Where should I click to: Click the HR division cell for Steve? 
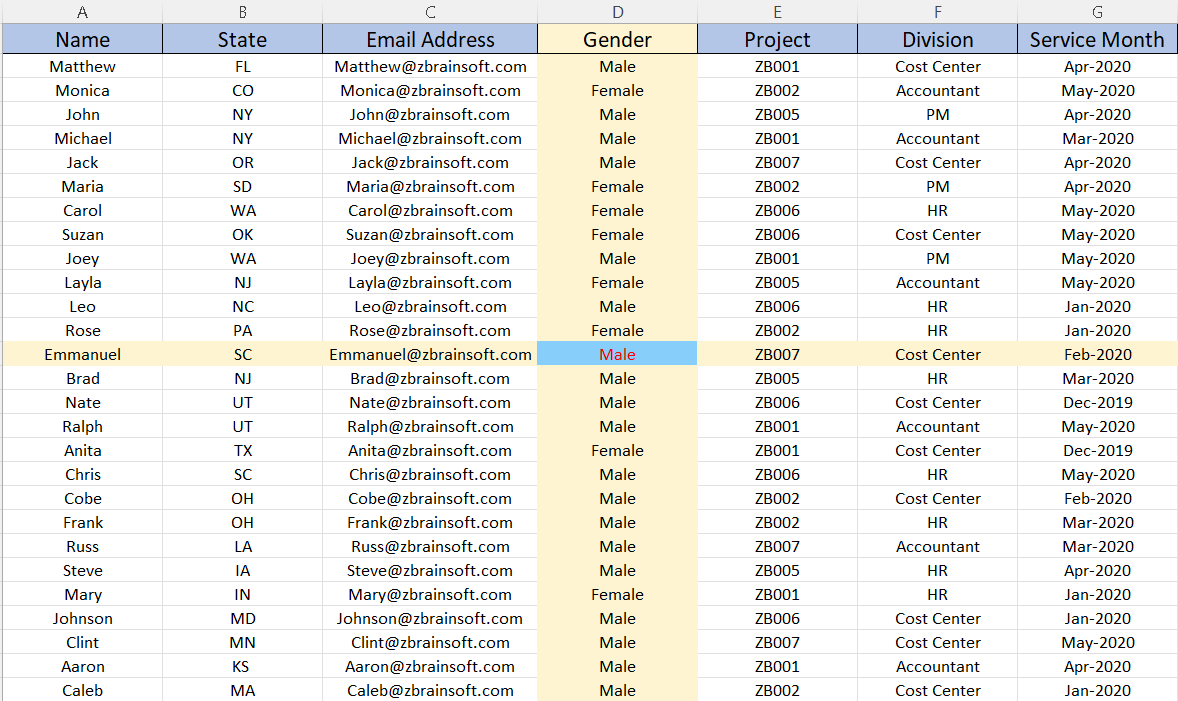[x=937, y=570]
